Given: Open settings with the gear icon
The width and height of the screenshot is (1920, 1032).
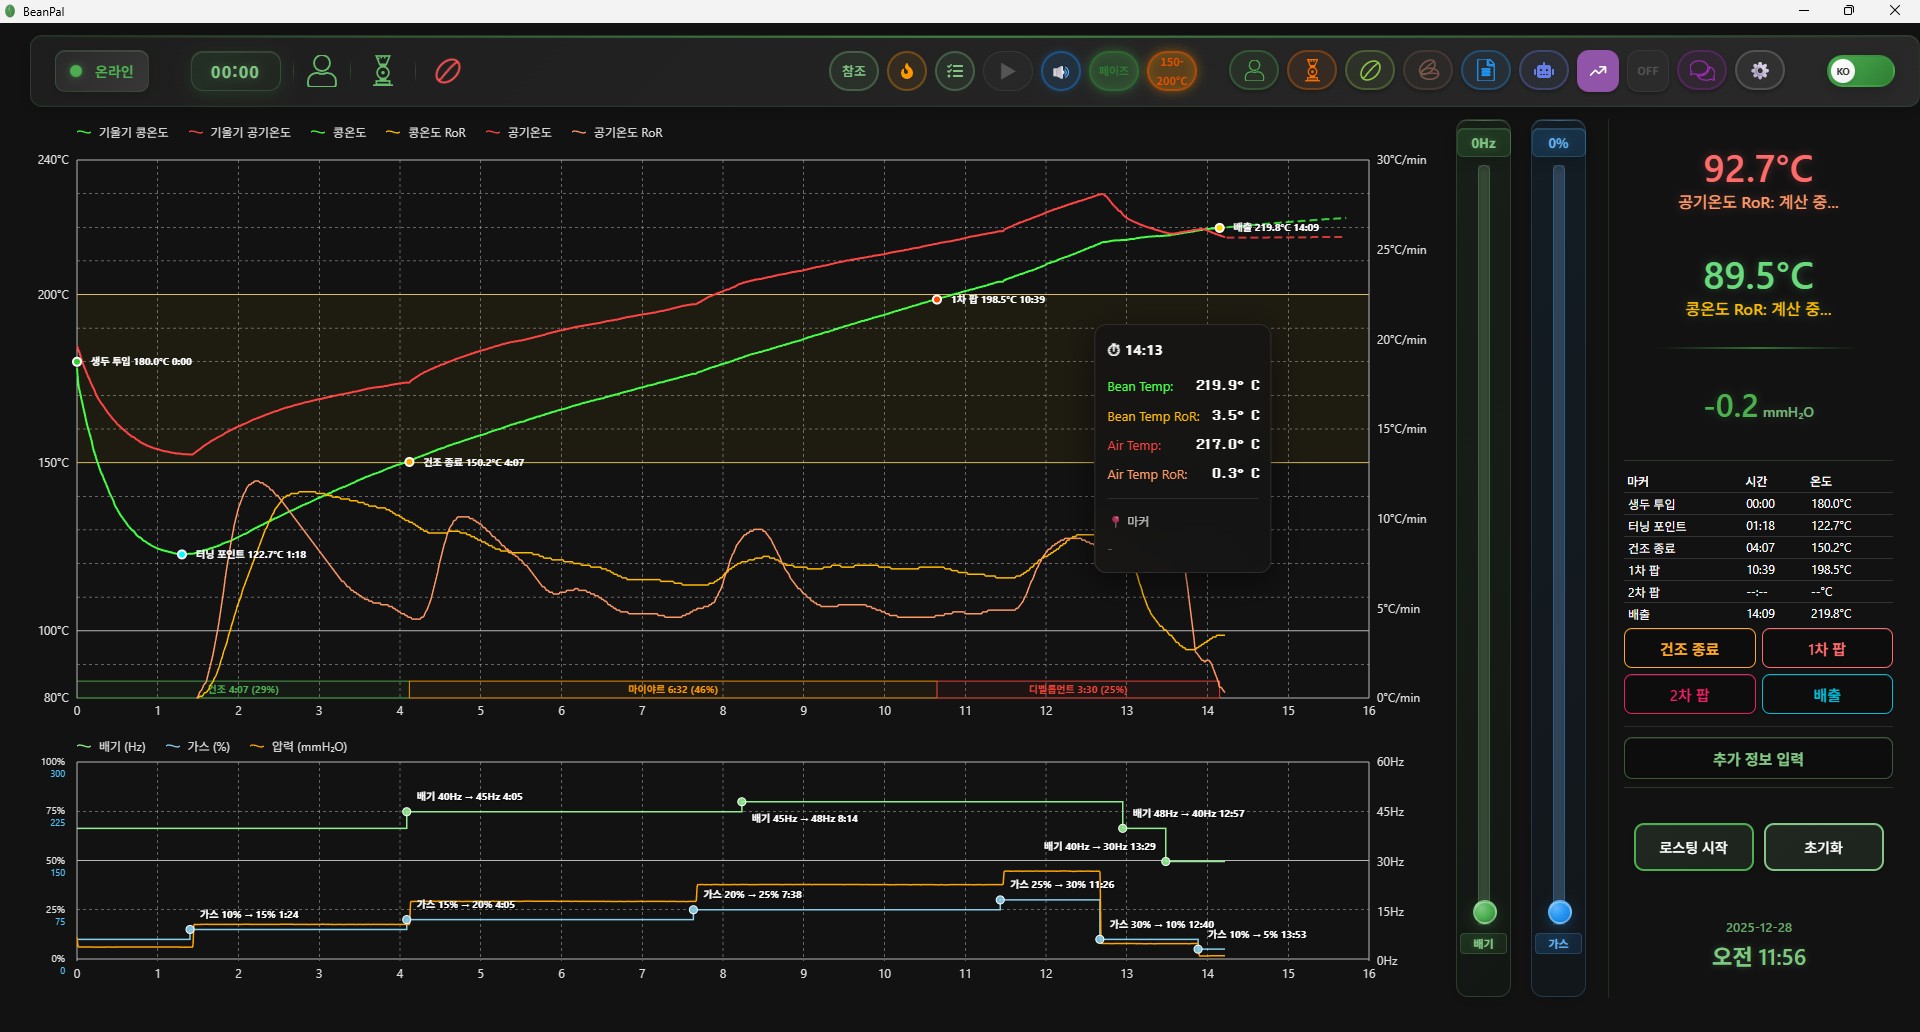Looking at the screenshot, I should [x=1760, y=71].
